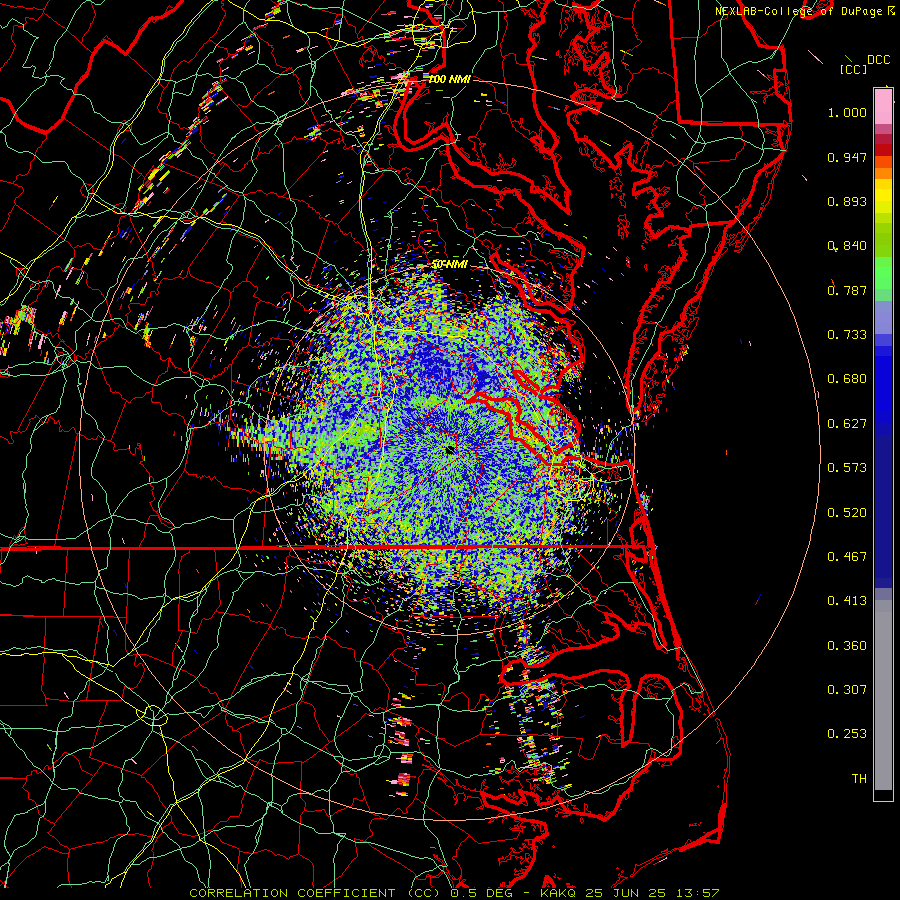900x900 pixels.
Task: Select the 0.680 scale value
Action: tap(847, 379)
